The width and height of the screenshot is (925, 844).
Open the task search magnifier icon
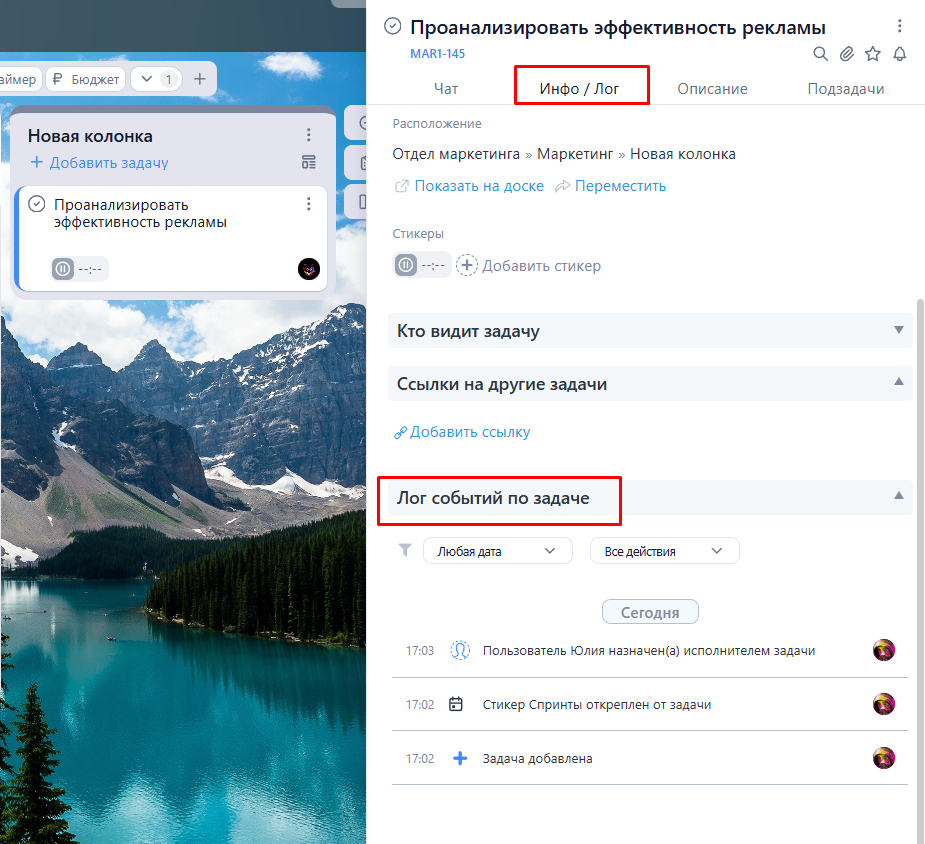[x=820, y=54]
